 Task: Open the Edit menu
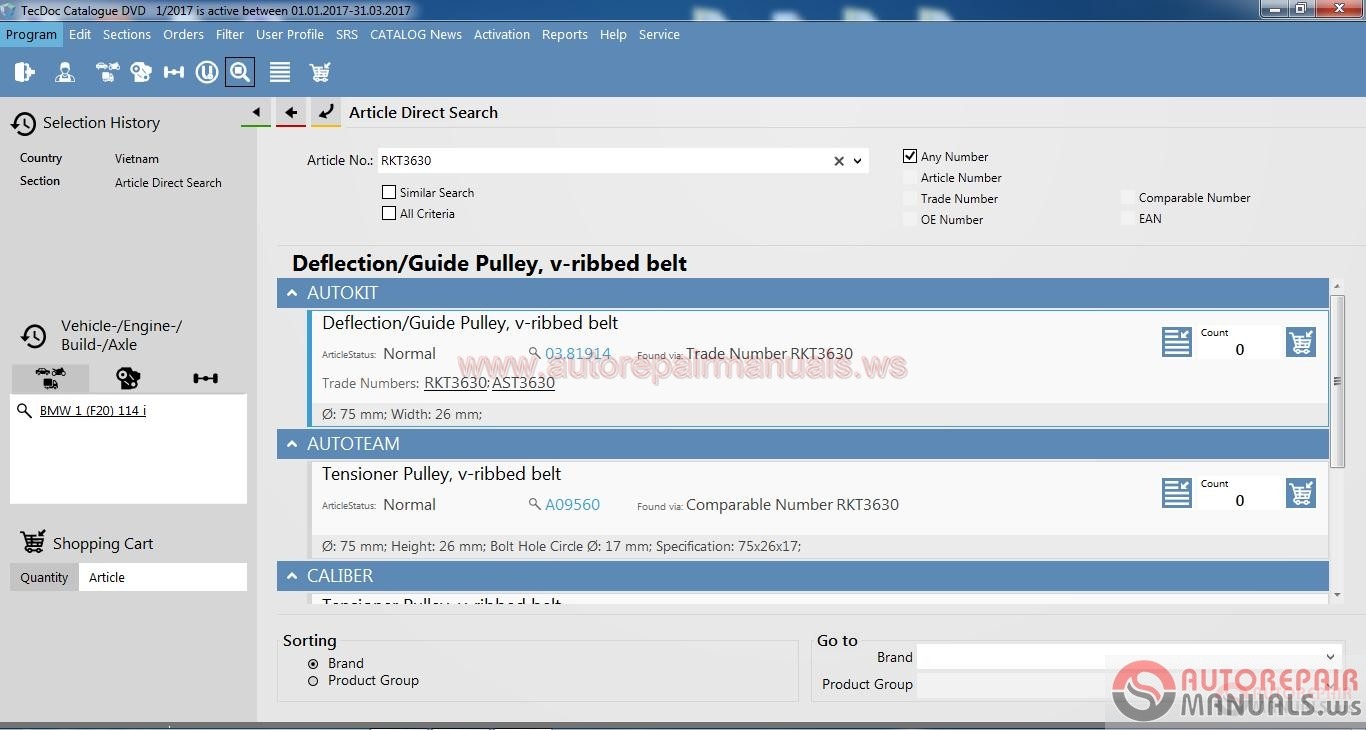click(80, 34)
